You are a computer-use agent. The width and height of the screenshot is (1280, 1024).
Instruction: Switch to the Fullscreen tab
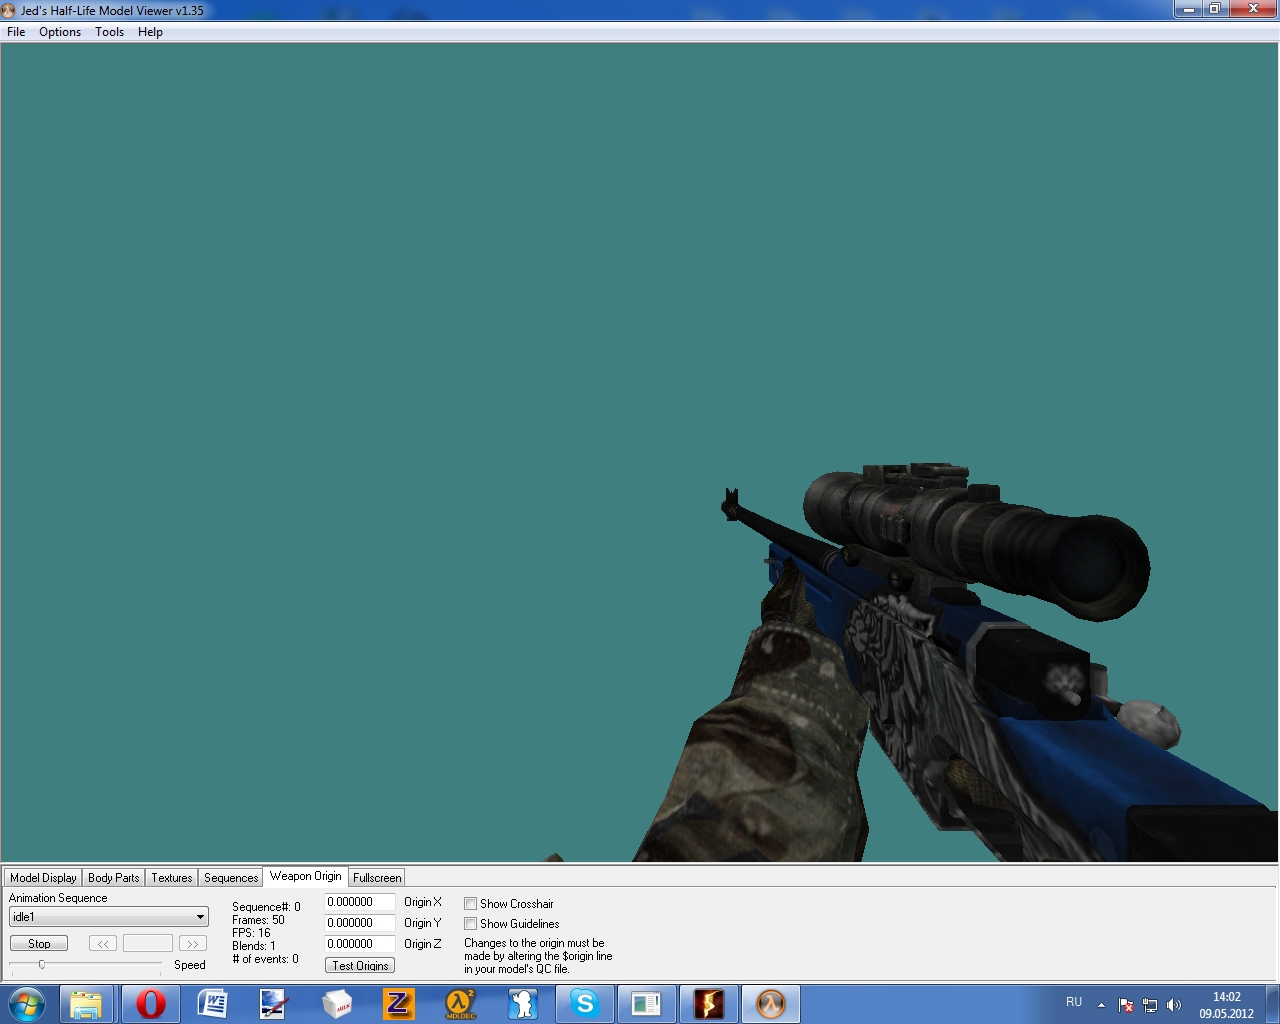tap(377, 878)
